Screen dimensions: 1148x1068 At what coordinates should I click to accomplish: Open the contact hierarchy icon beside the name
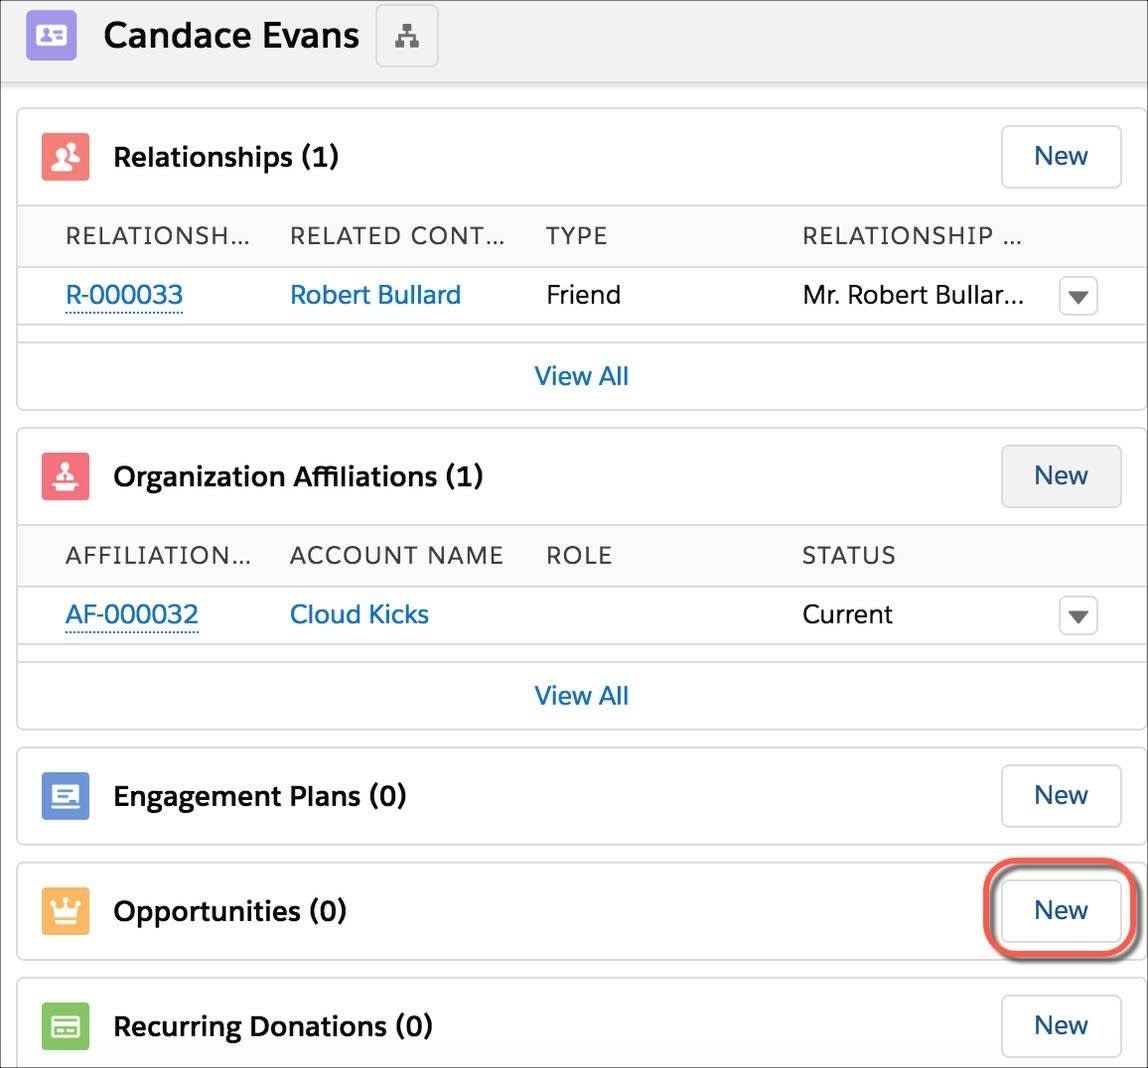[x=406, y=34]
